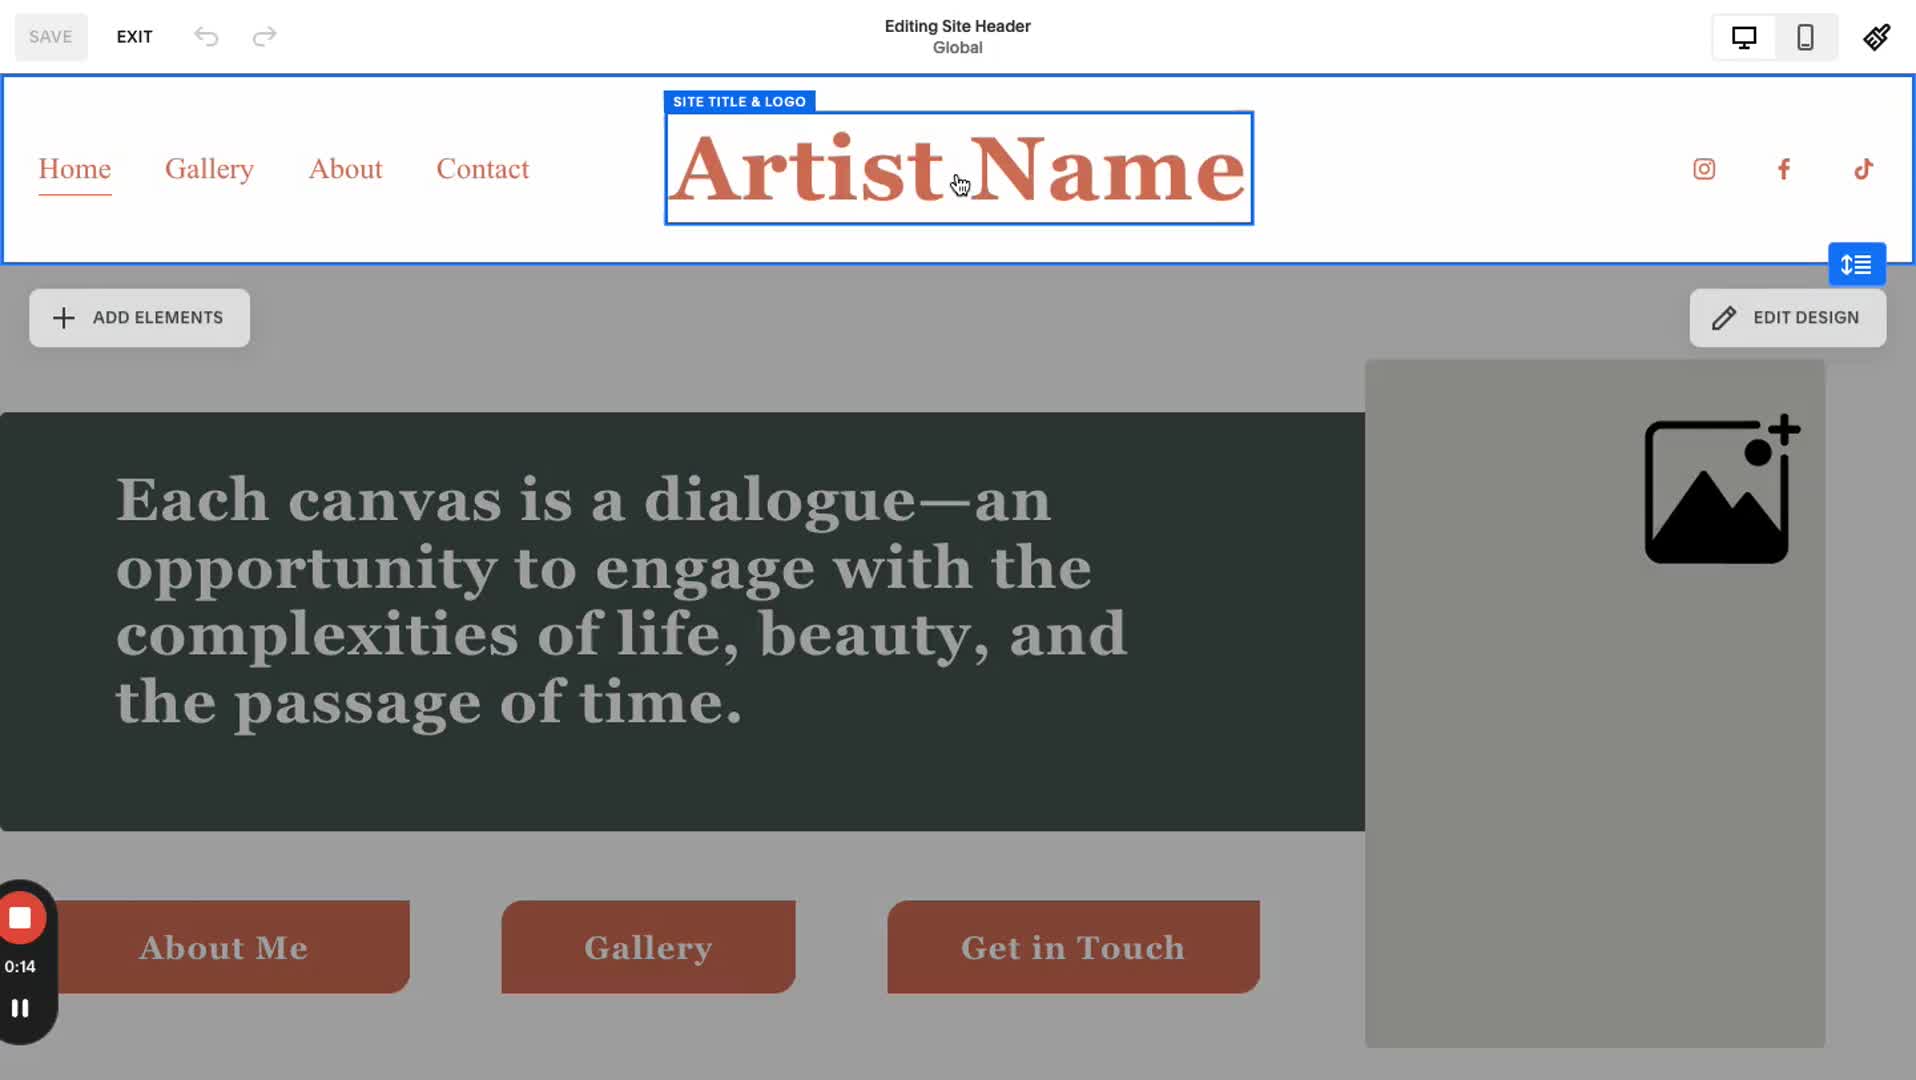
Task: Click the plus icon in Add Elements
Action: point(63,318)
